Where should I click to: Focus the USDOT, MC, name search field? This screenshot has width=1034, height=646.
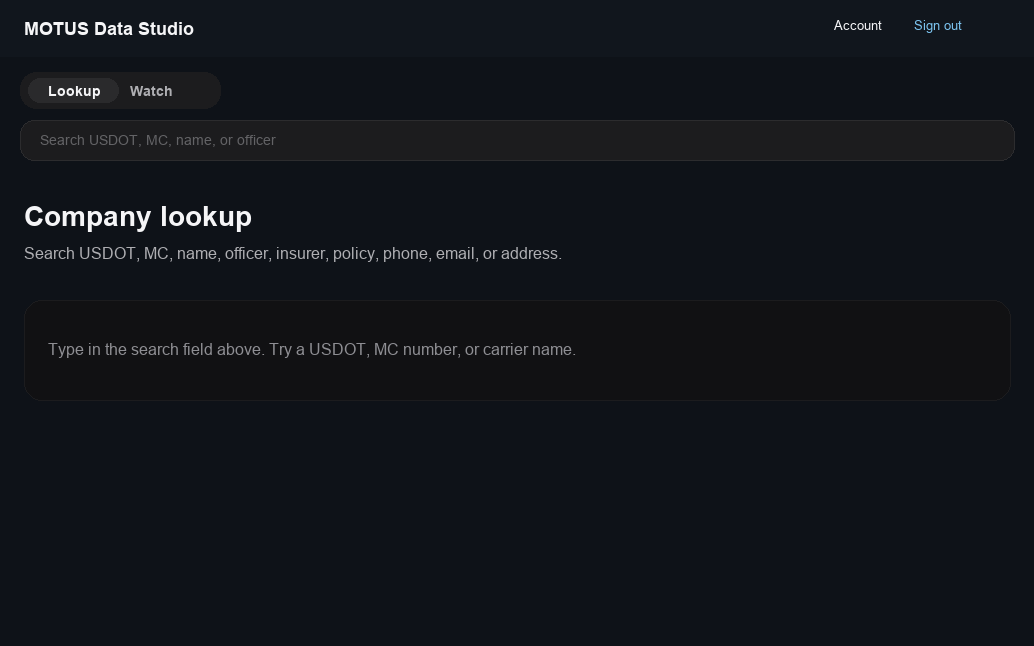pos(517,140)
